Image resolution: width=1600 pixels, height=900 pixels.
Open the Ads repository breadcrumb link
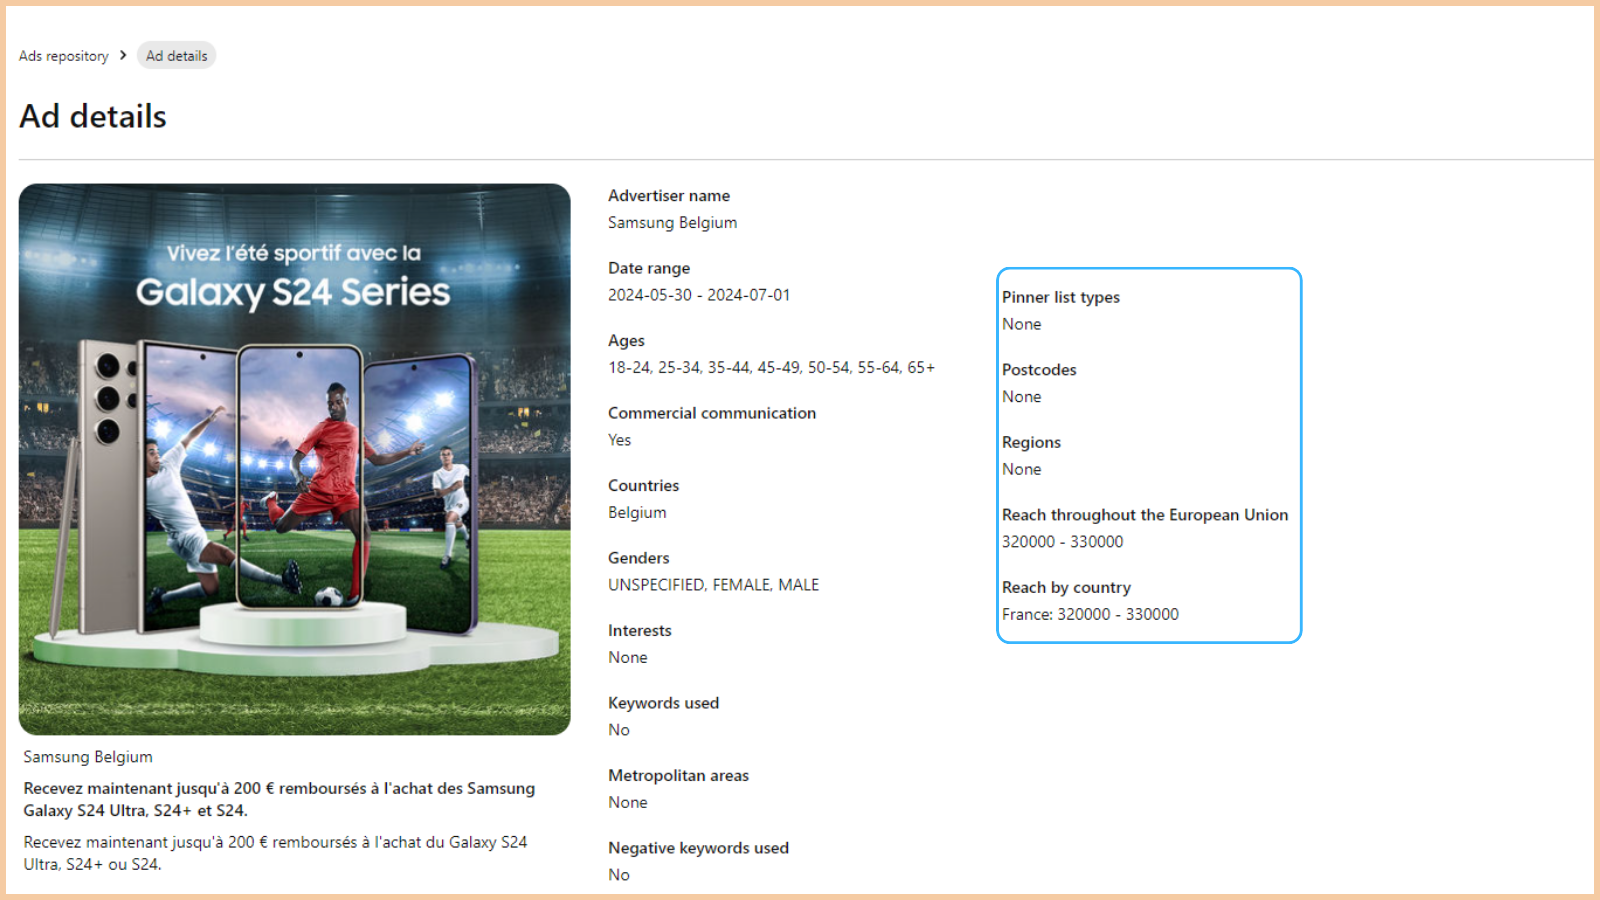pos(63,56)
